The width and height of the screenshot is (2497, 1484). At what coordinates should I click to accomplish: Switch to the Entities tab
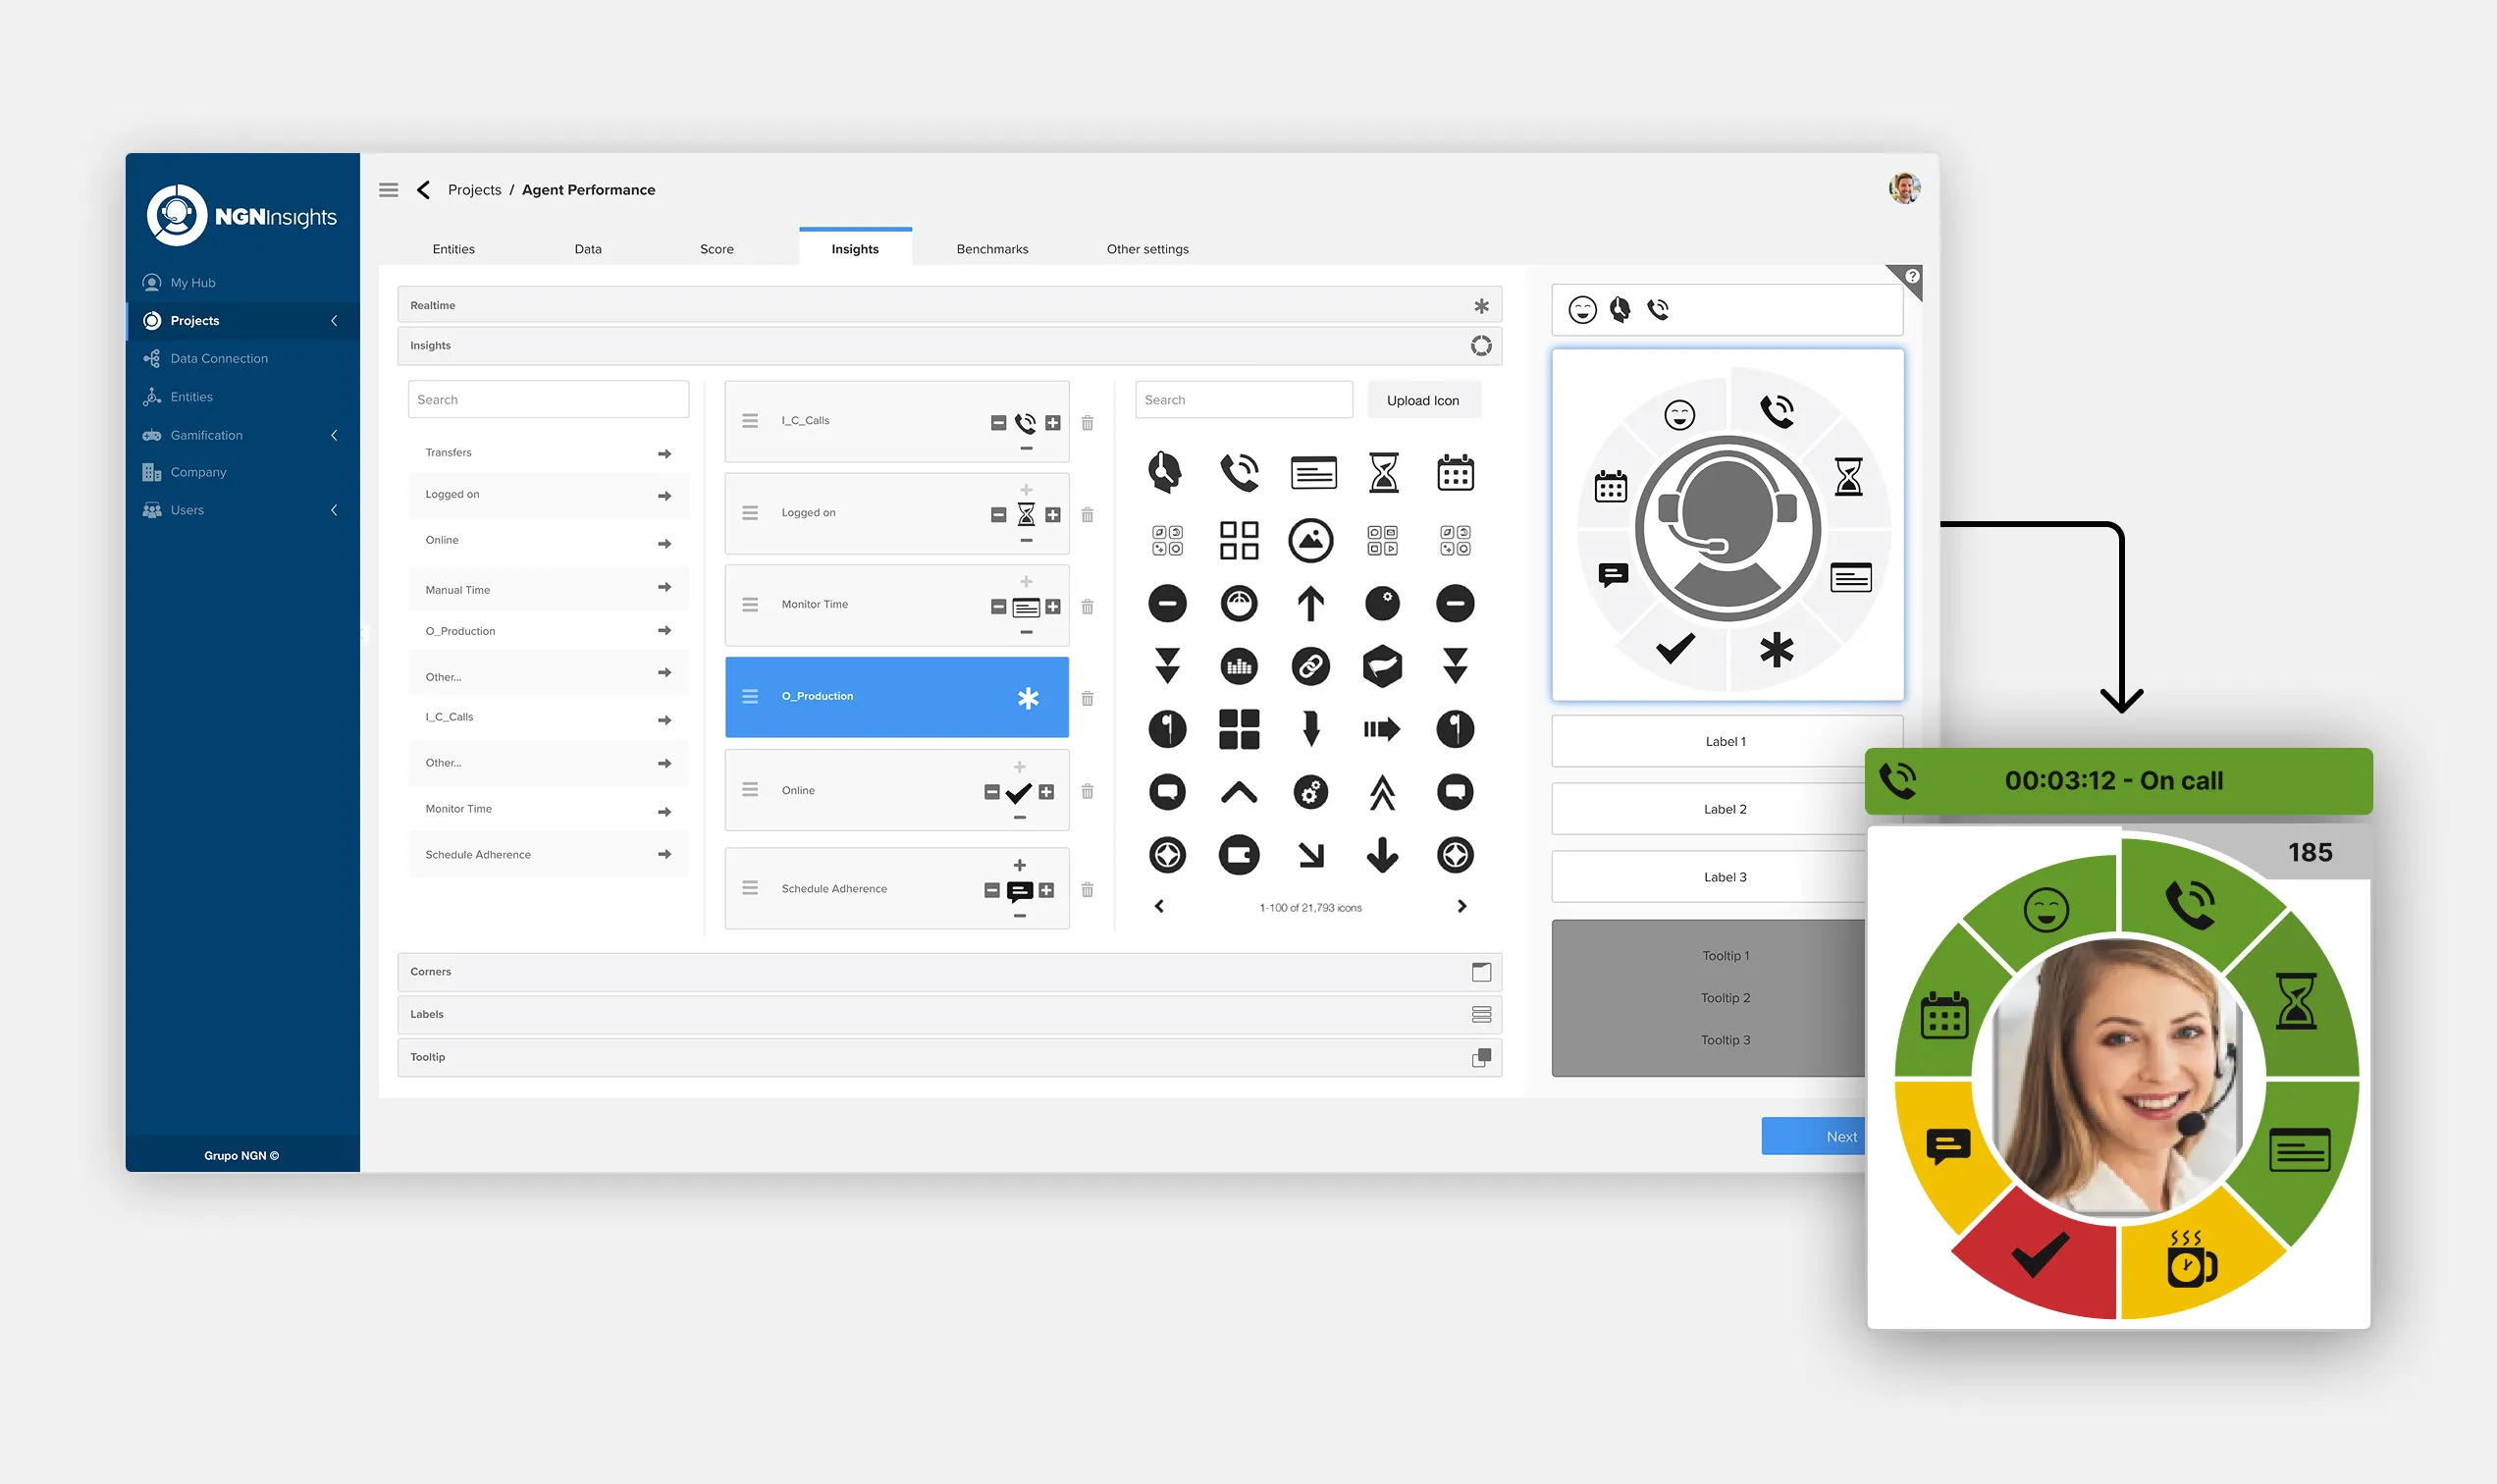pyautogui.click(x=453, y=249)
